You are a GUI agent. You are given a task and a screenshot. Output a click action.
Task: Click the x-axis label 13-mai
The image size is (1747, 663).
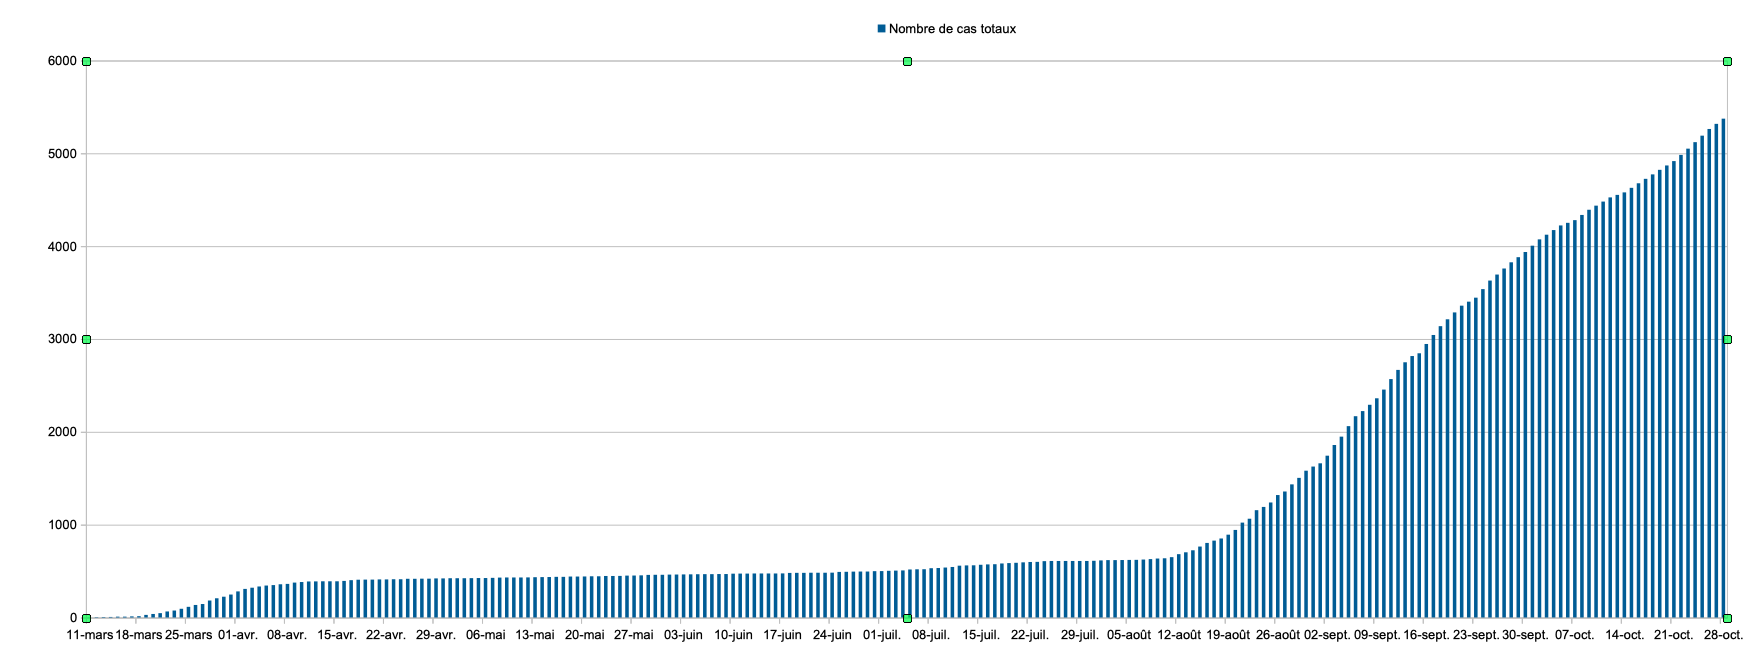pos(535,635)
